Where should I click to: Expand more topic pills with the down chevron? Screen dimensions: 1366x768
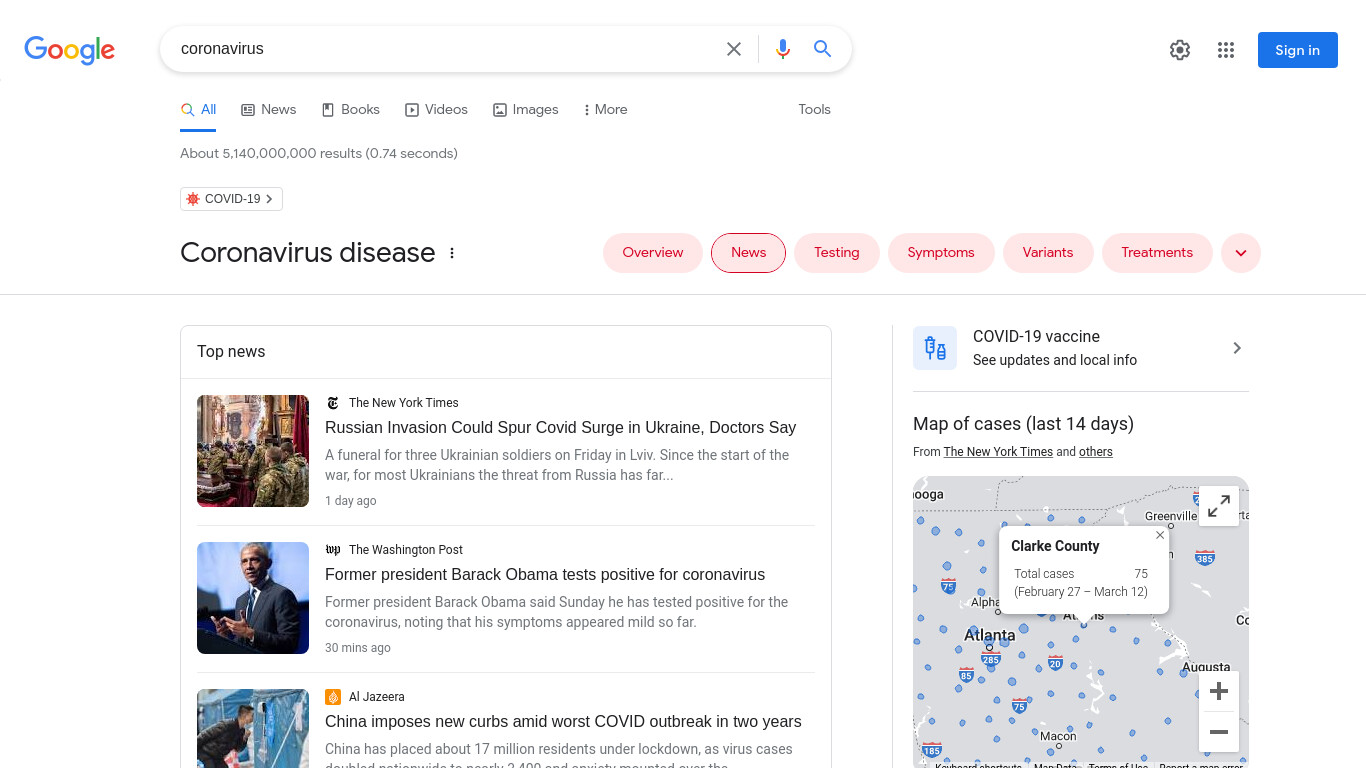pyautogui.click(x=1241, y=253)
